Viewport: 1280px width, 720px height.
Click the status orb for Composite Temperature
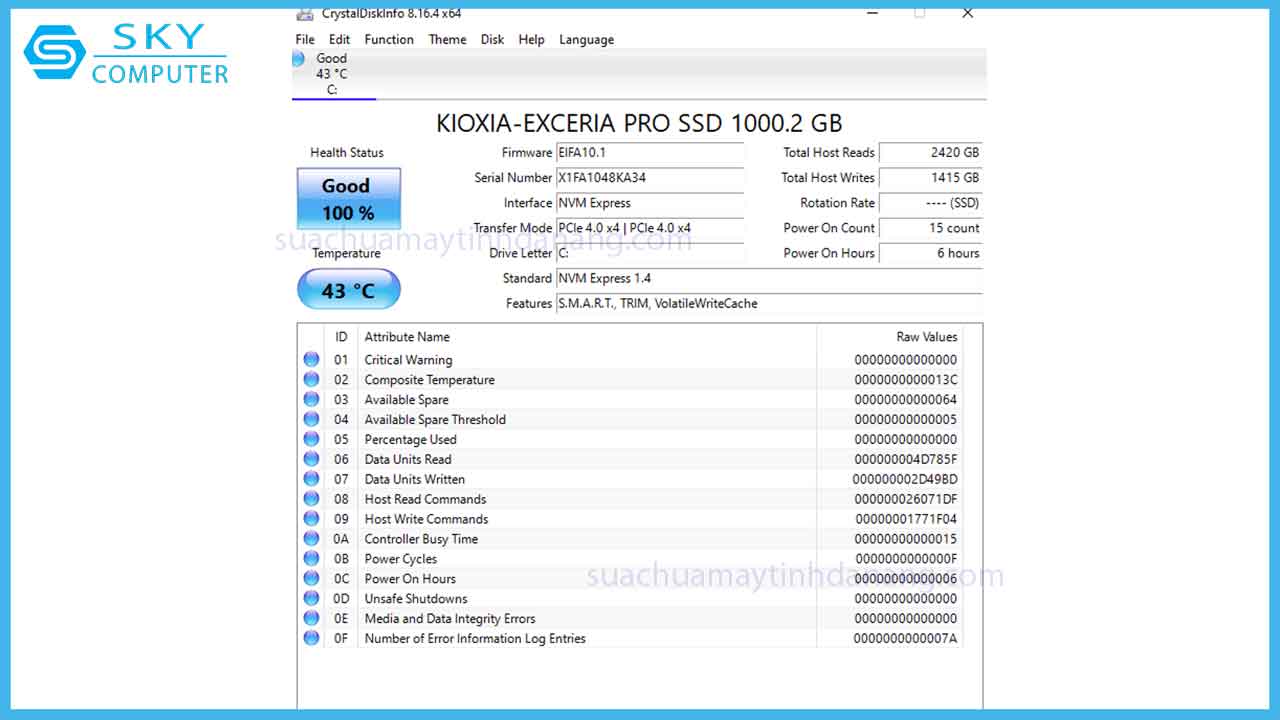[x=311, y=379]
